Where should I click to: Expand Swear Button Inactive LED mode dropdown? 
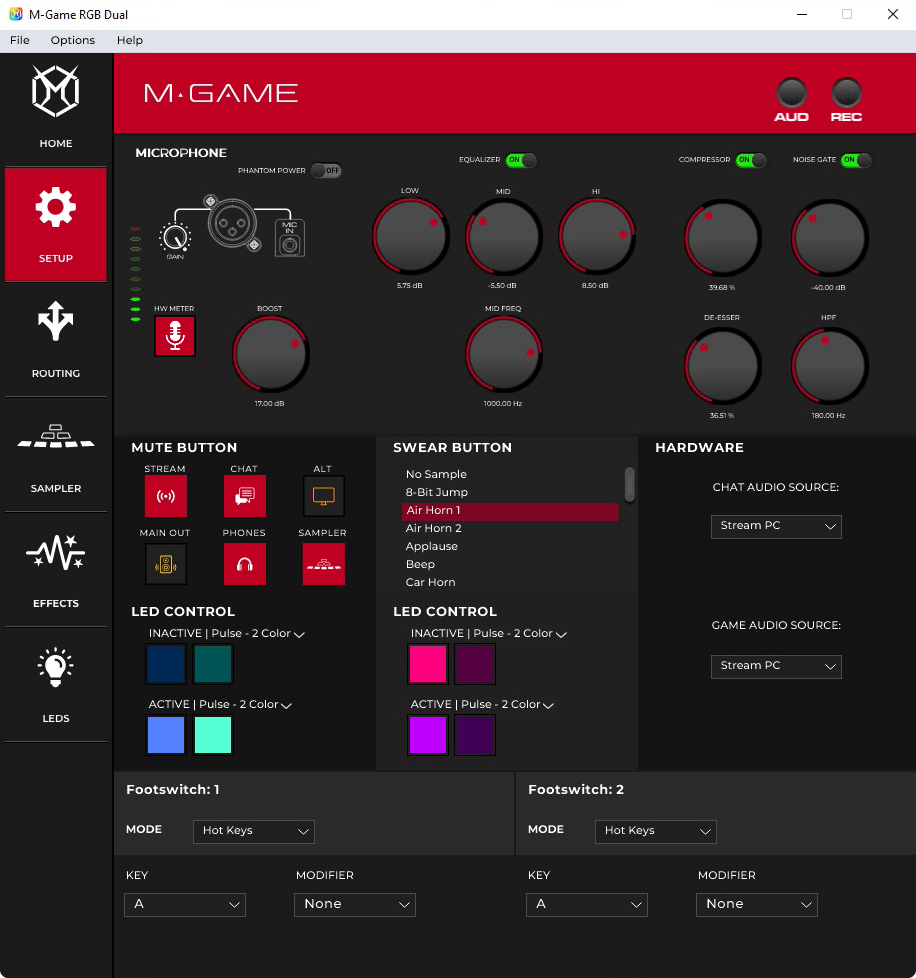tap(488, 634)
